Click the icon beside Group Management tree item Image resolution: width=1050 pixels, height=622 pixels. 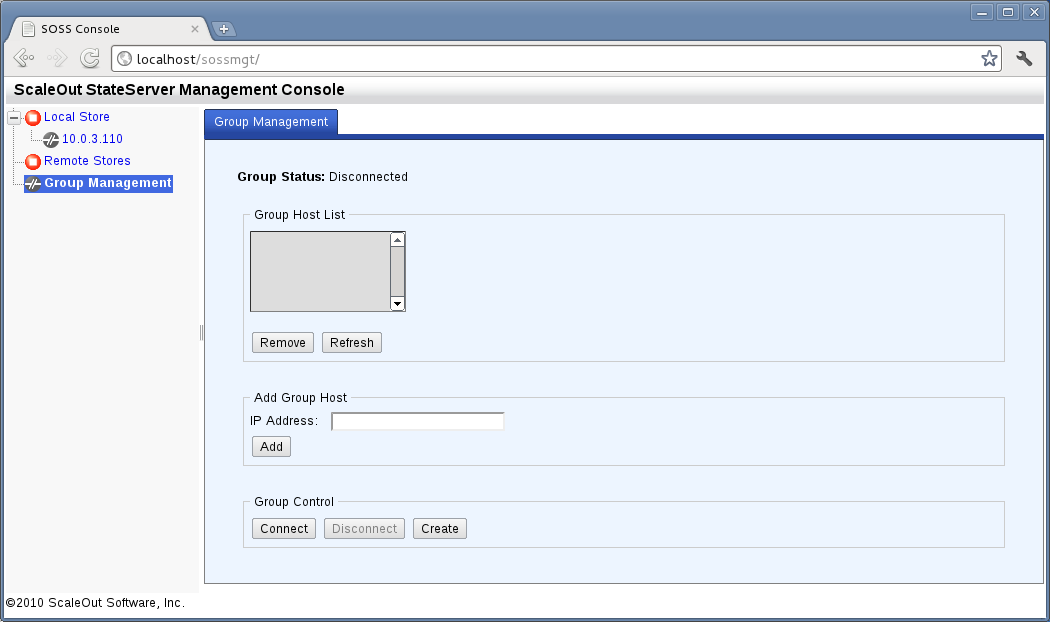click(x=33, y=184)
